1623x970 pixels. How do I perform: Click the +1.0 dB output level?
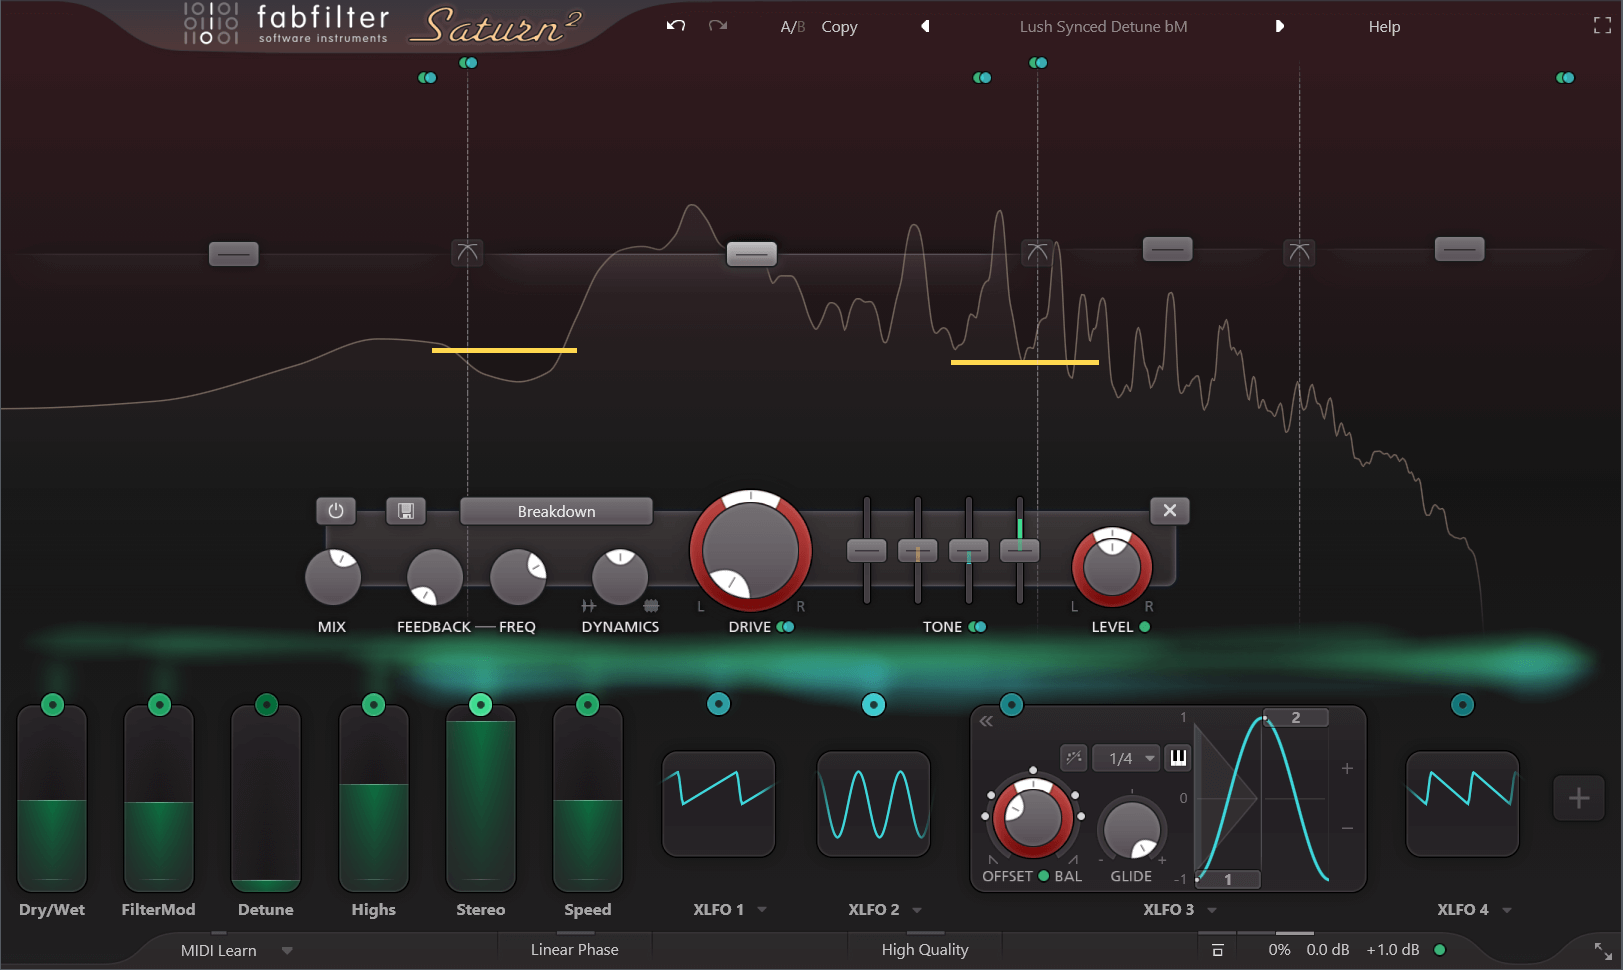(x=1393, y=949)
